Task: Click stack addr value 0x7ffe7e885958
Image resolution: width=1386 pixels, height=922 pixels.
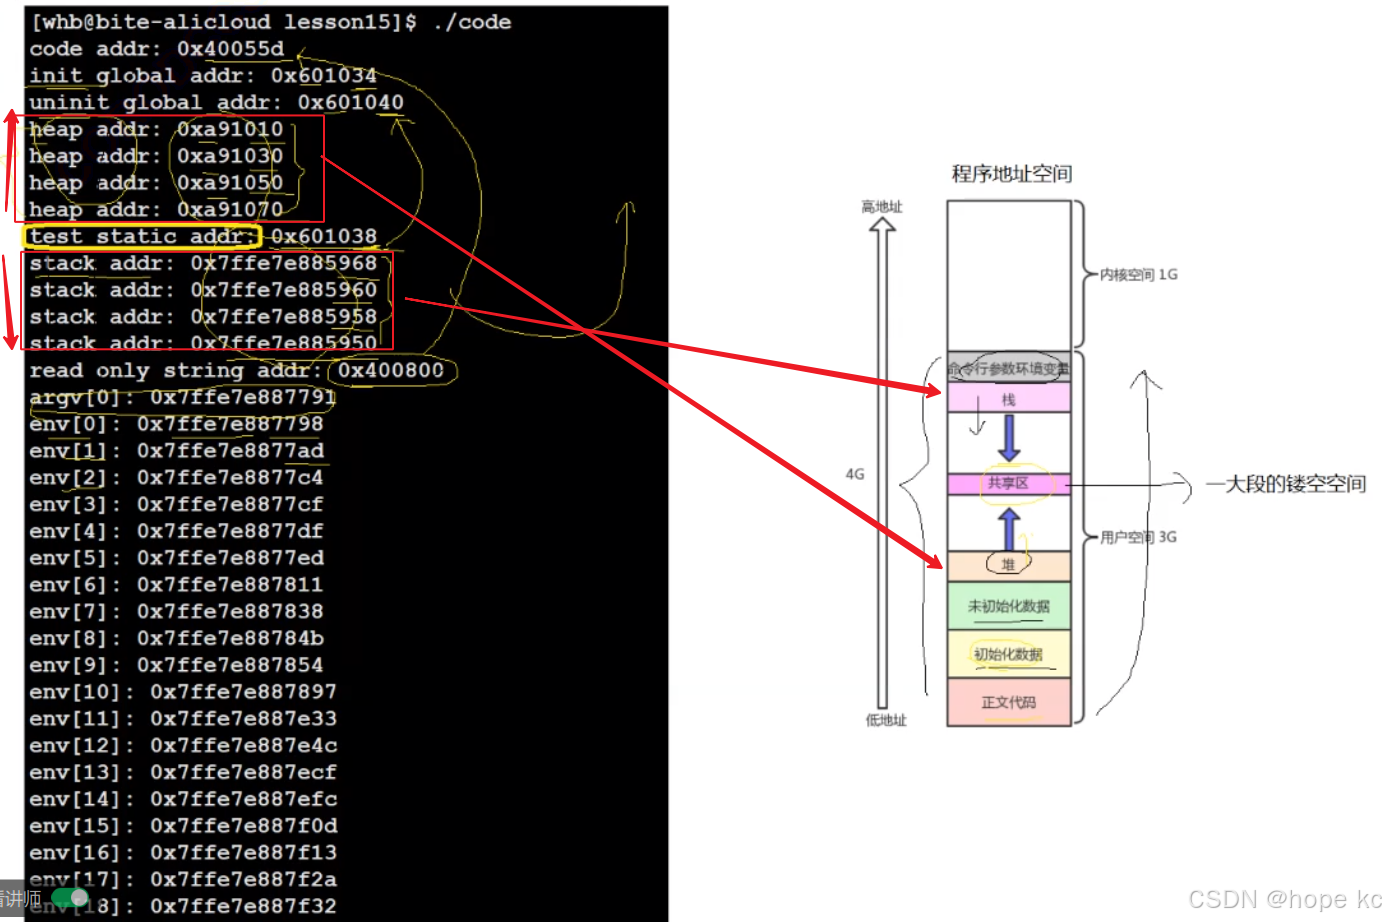Action: 284,317
